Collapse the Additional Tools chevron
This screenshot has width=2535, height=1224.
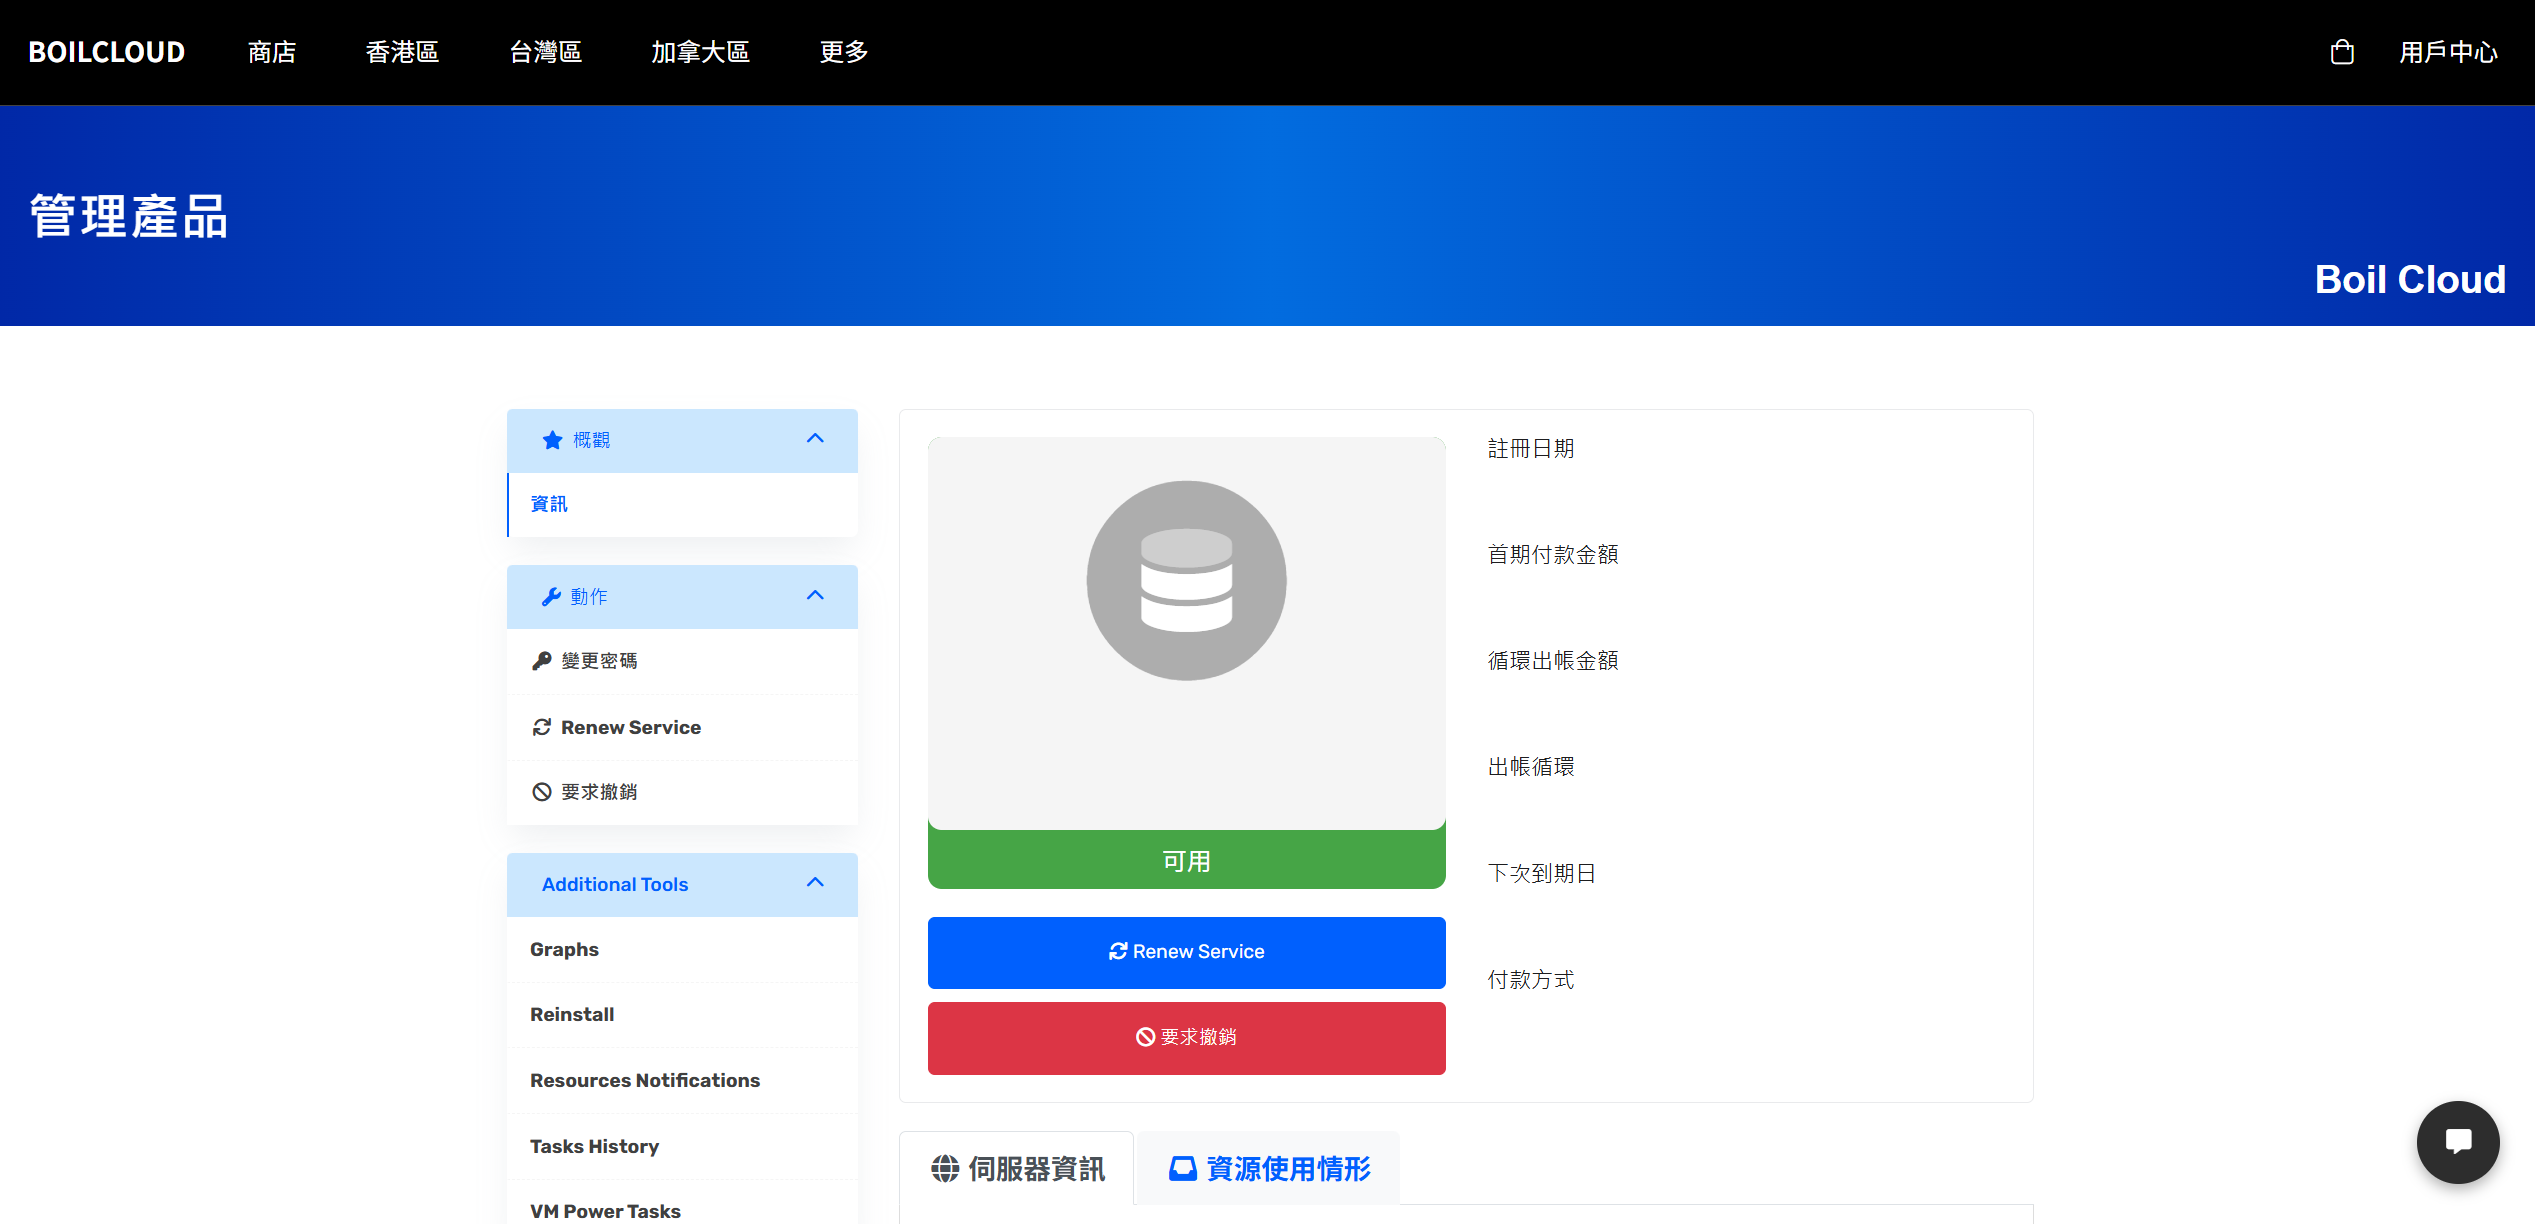click(x=815, y=883)
